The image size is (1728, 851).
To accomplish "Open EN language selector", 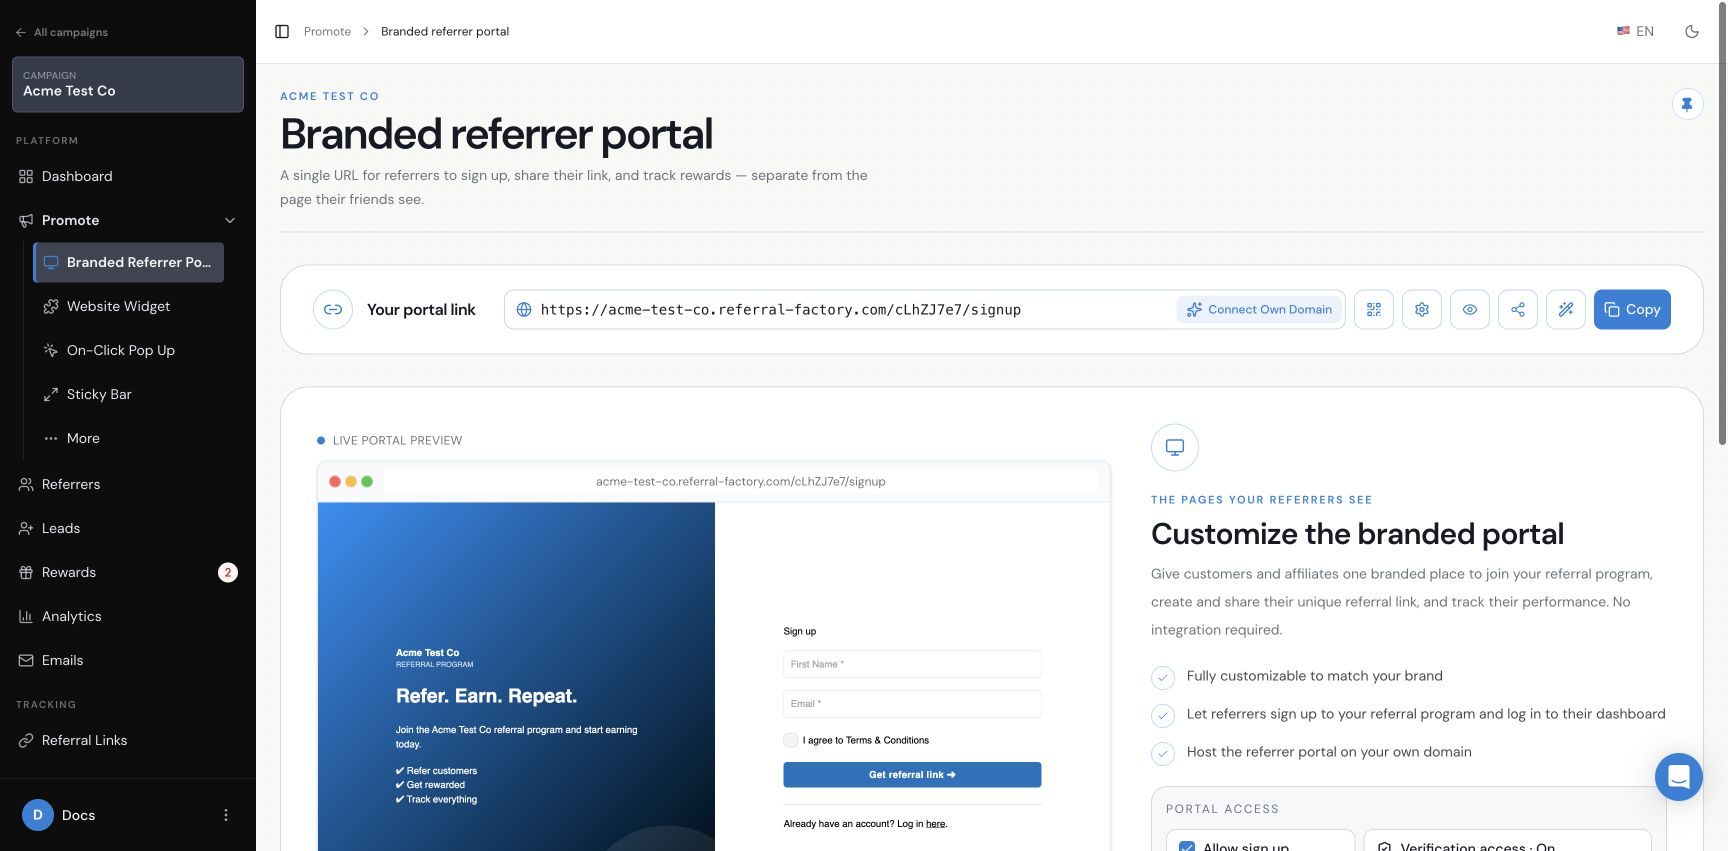I will [x=1635, y=32].
